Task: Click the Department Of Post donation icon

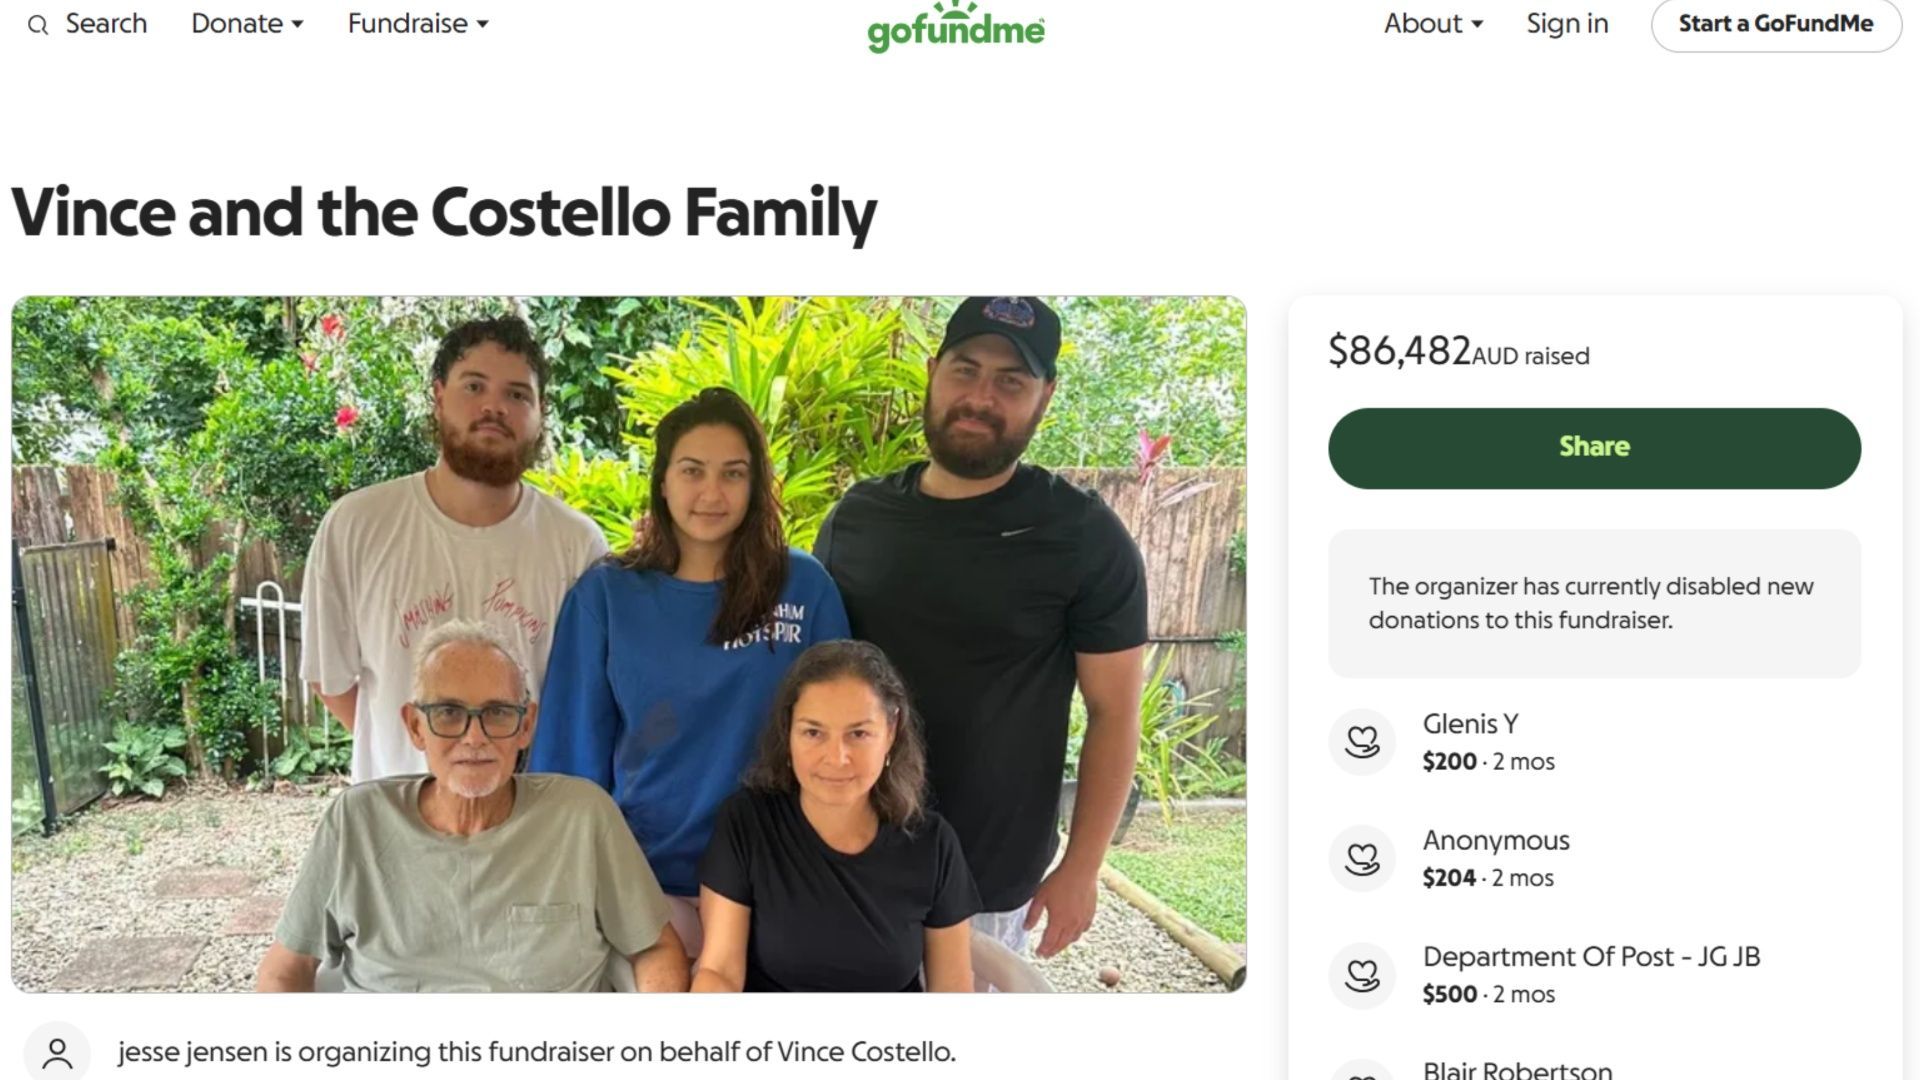Action: pyautogui.click(x=1361, y=975)
